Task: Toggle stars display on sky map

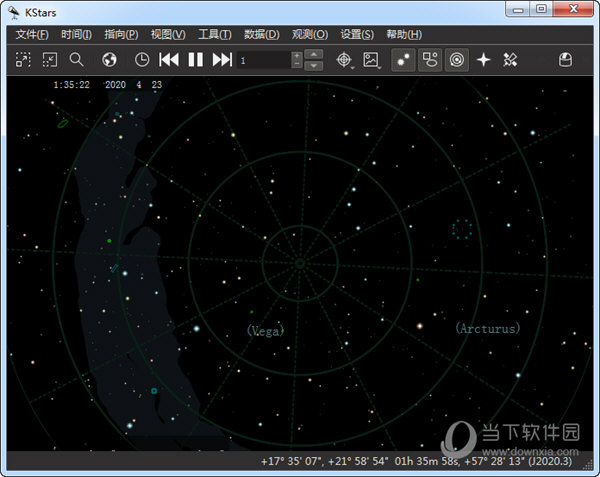Action: pos(403,60)
